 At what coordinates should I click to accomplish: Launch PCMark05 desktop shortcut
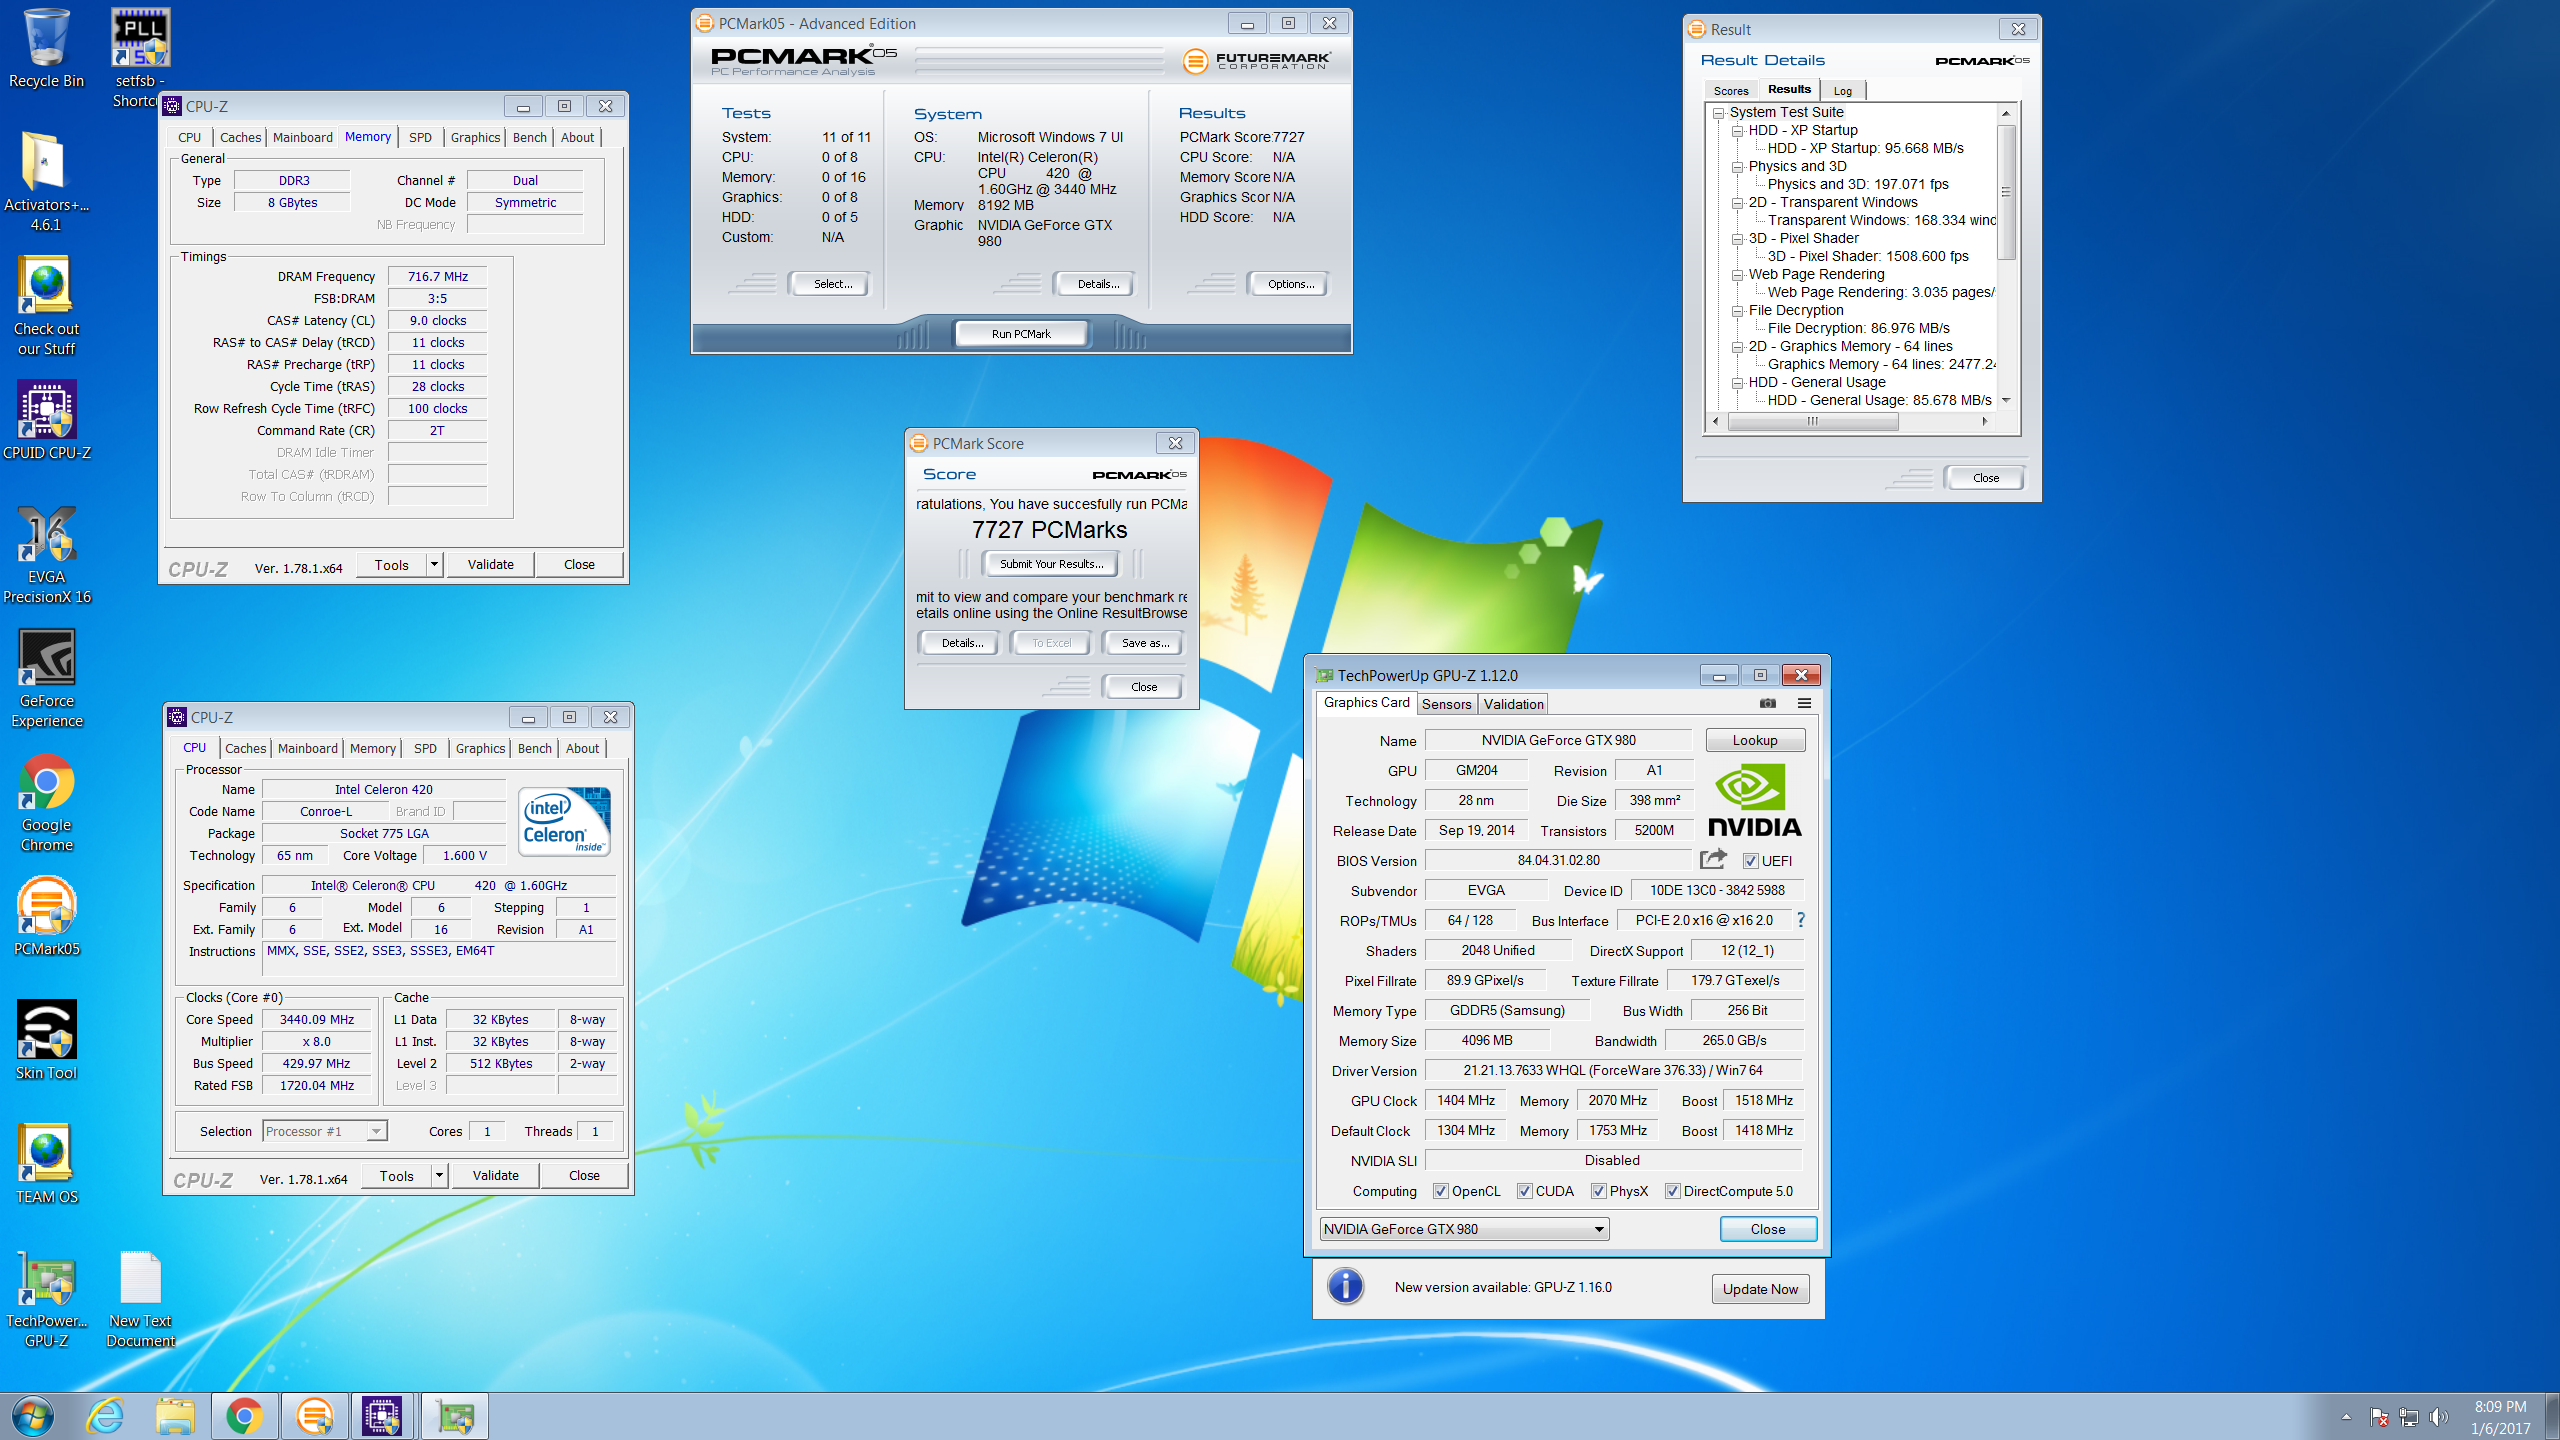coord(46,915)
